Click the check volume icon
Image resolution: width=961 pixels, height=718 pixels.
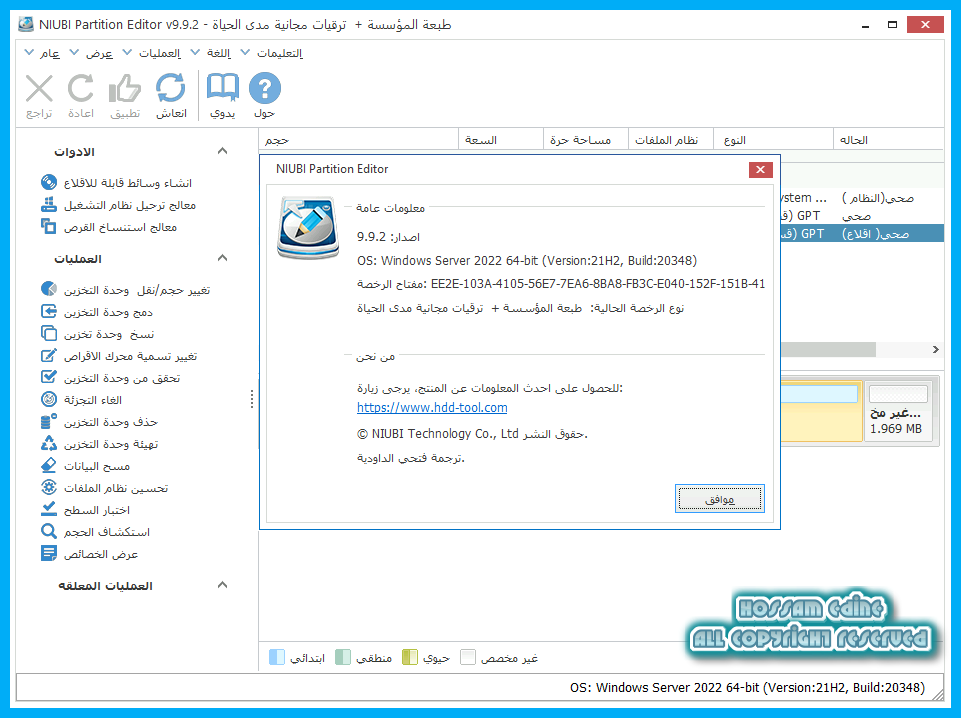[x=49, y=377]
